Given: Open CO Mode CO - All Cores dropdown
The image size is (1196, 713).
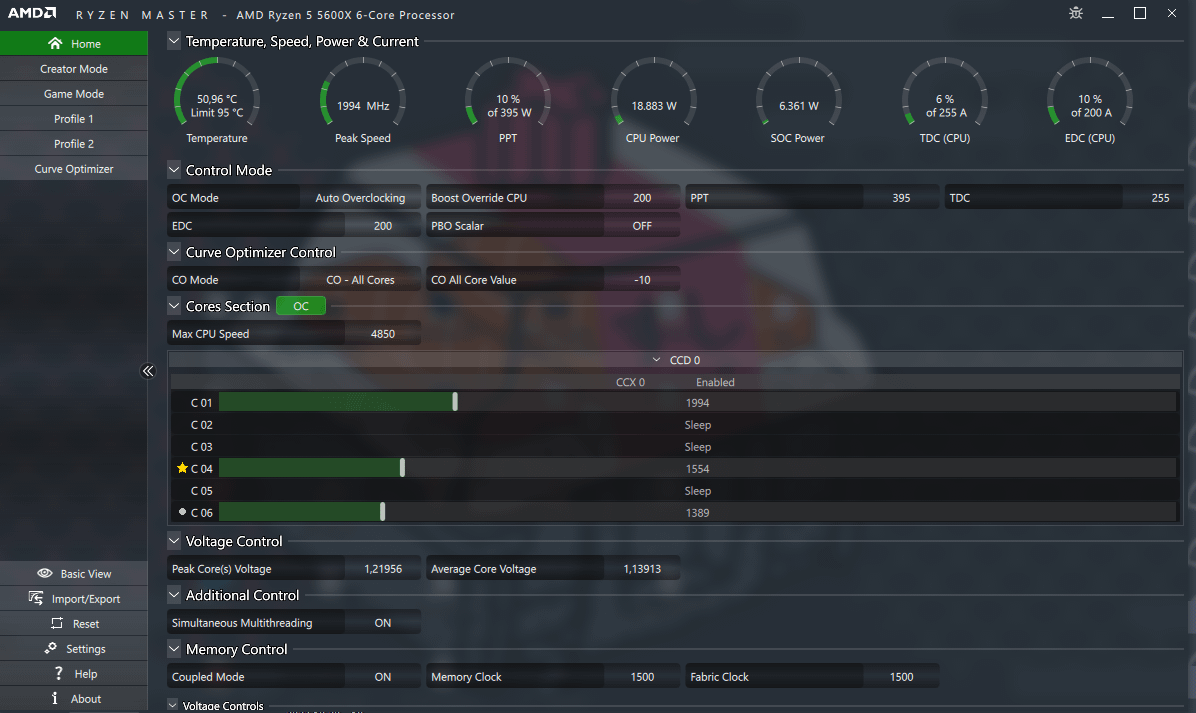Looking at the screenshot, I should click(x=360, y=280).
